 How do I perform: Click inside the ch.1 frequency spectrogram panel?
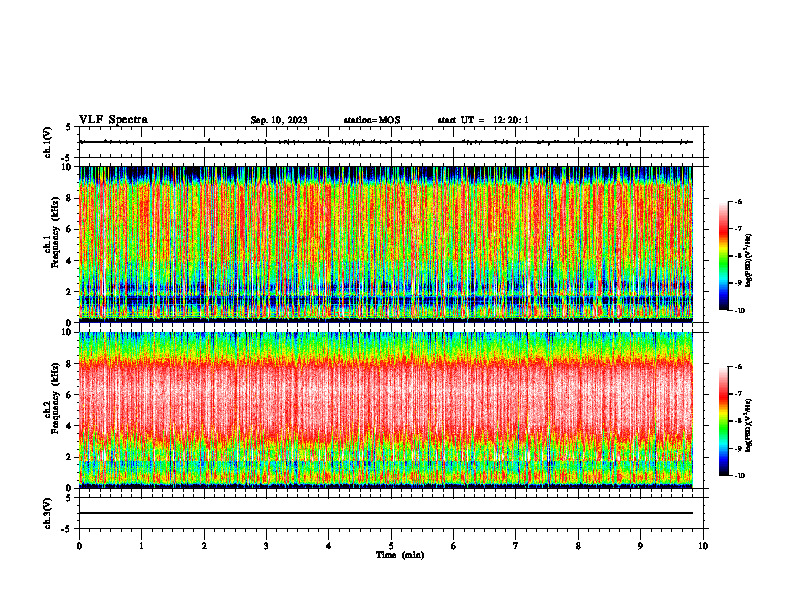(x=386, y=244)
